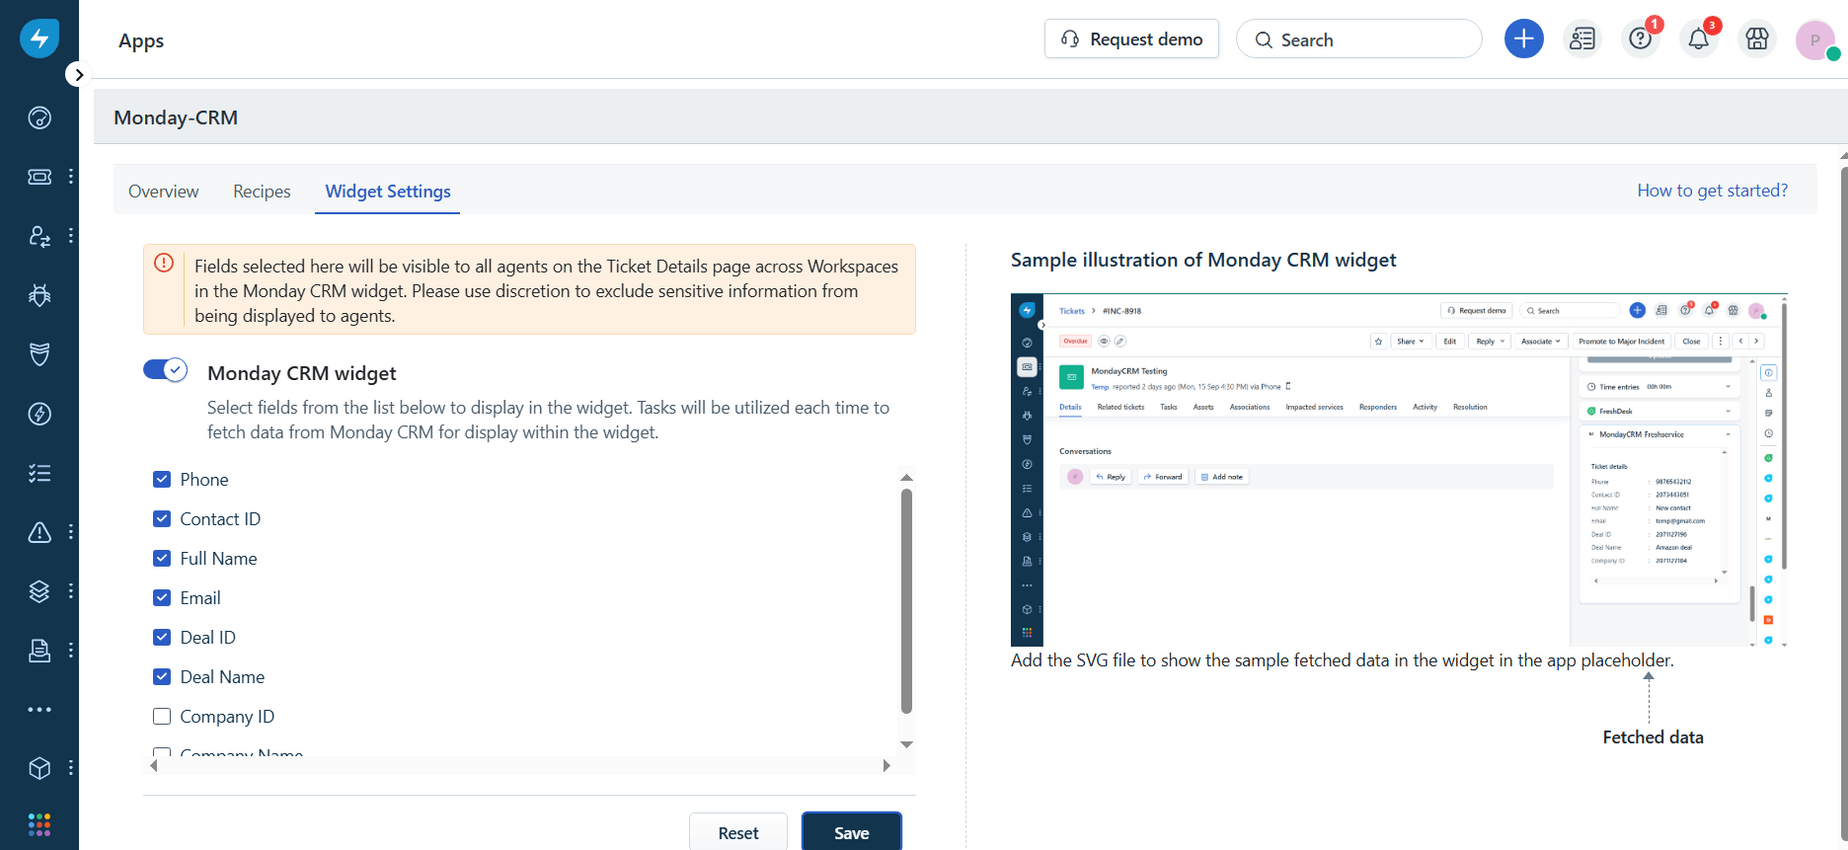Open the stacked layers sidebar icon
The height and width of the screenshot is (850, 1848).
tap(39, 591)
